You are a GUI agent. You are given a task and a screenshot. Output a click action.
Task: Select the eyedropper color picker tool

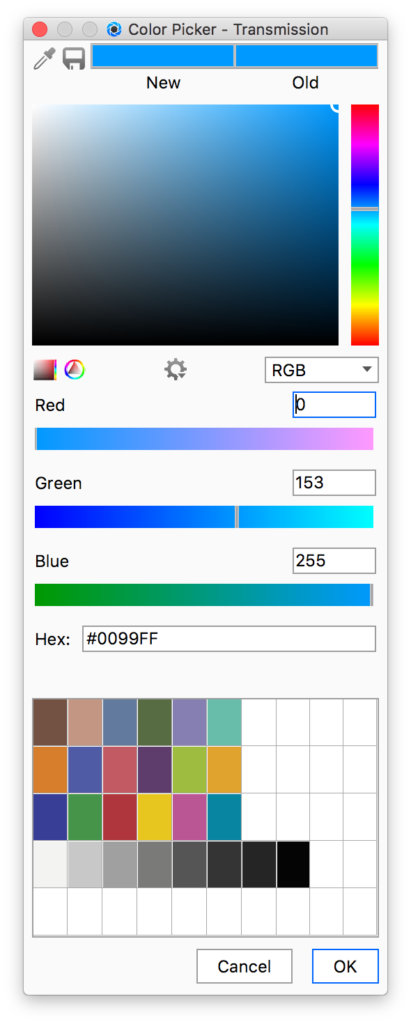click(44, 57)
